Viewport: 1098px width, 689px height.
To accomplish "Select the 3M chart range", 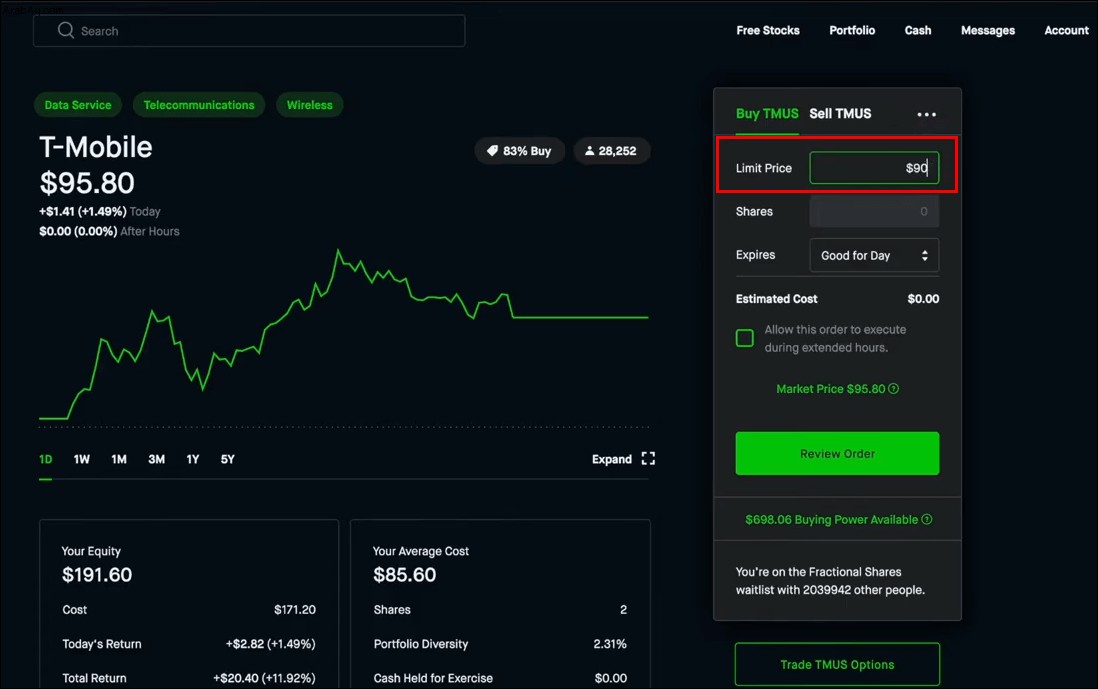I will pos(156,459).
